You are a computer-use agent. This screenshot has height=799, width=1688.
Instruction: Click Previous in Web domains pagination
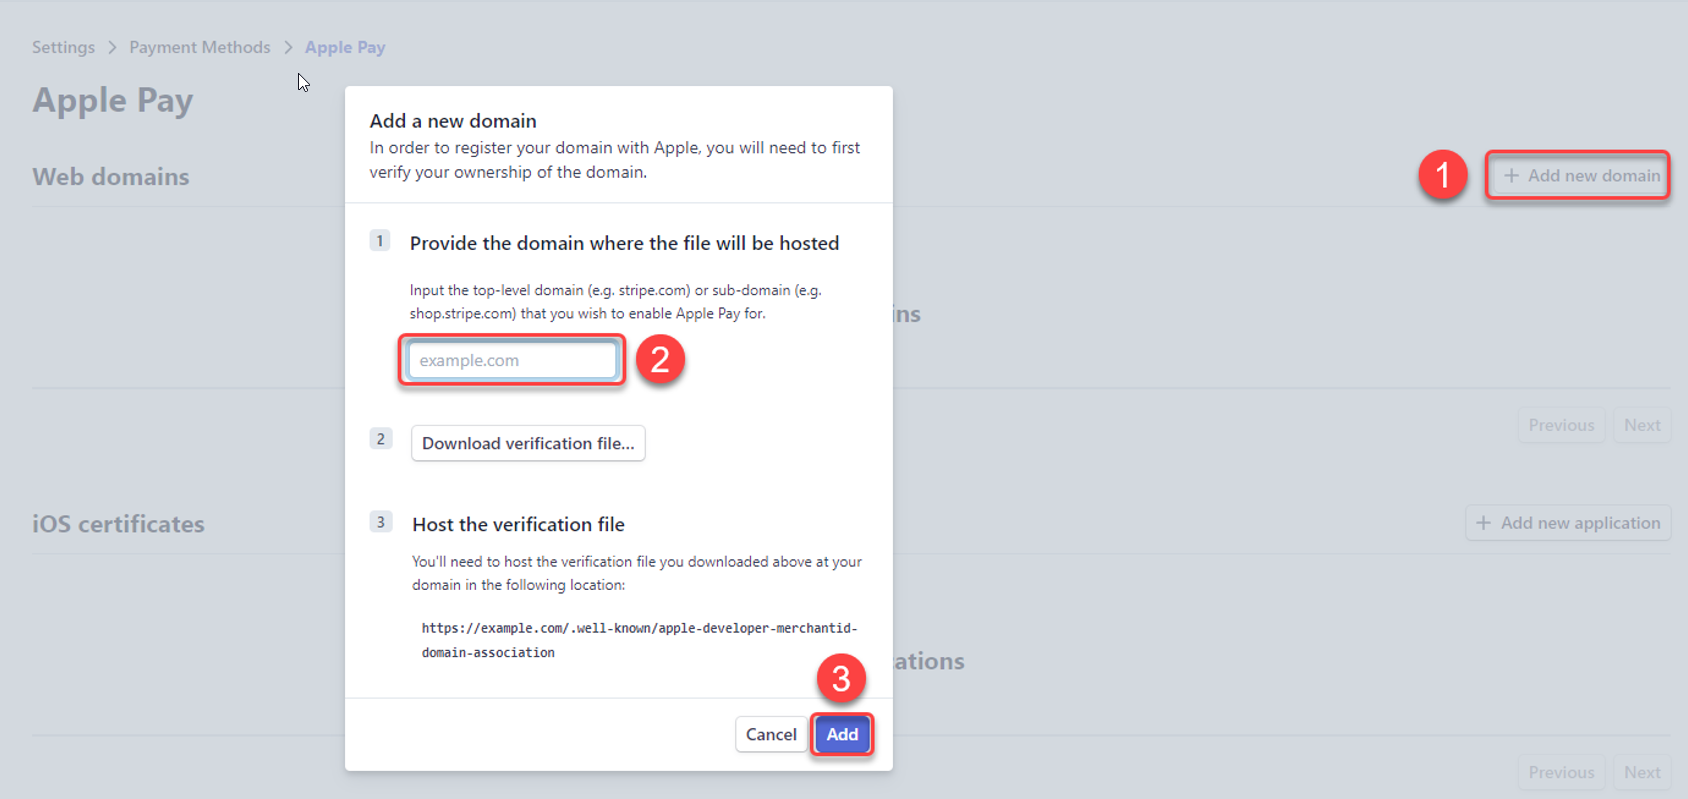point(1561,425)
